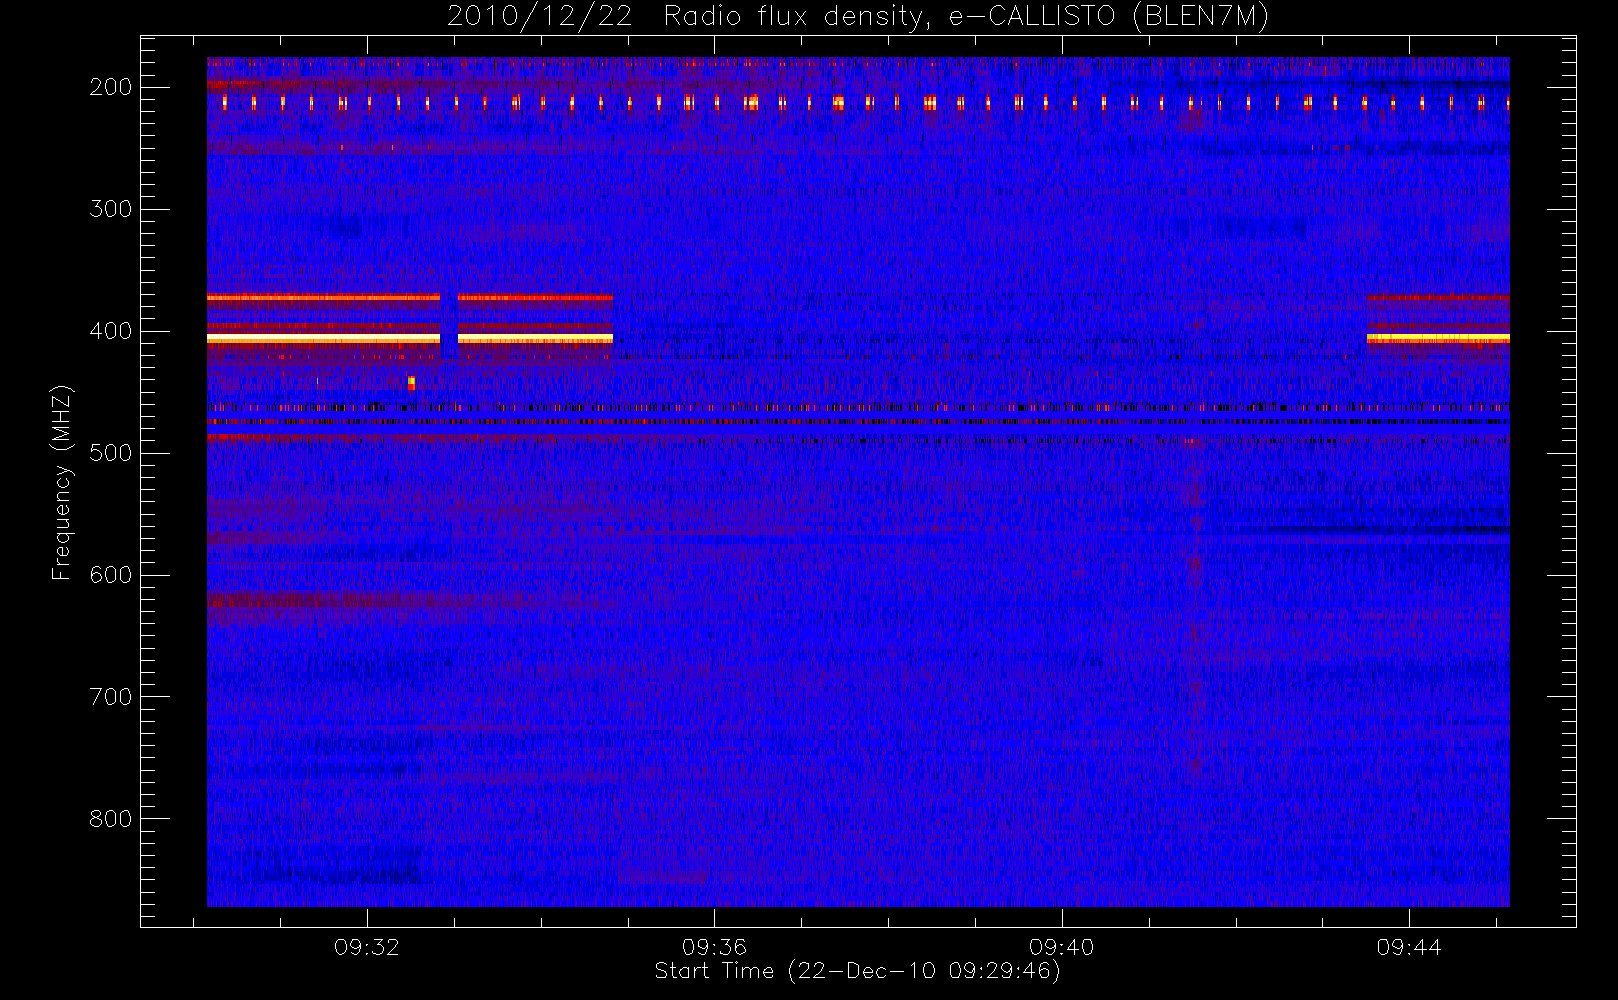This screenshot has height=1000, width=1618.
Task: Click the 800 frequency tick label
Action: click(x=111, y=819)
